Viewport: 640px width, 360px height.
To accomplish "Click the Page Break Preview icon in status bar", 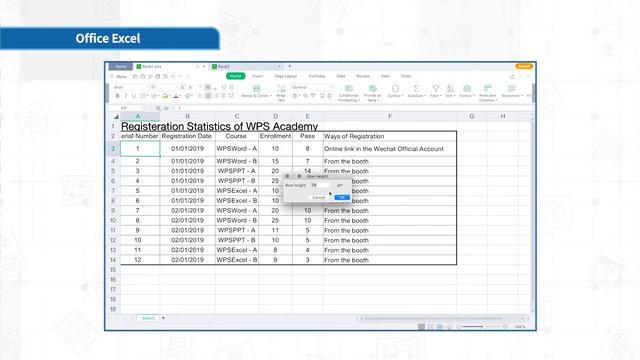I will (440, 327).
